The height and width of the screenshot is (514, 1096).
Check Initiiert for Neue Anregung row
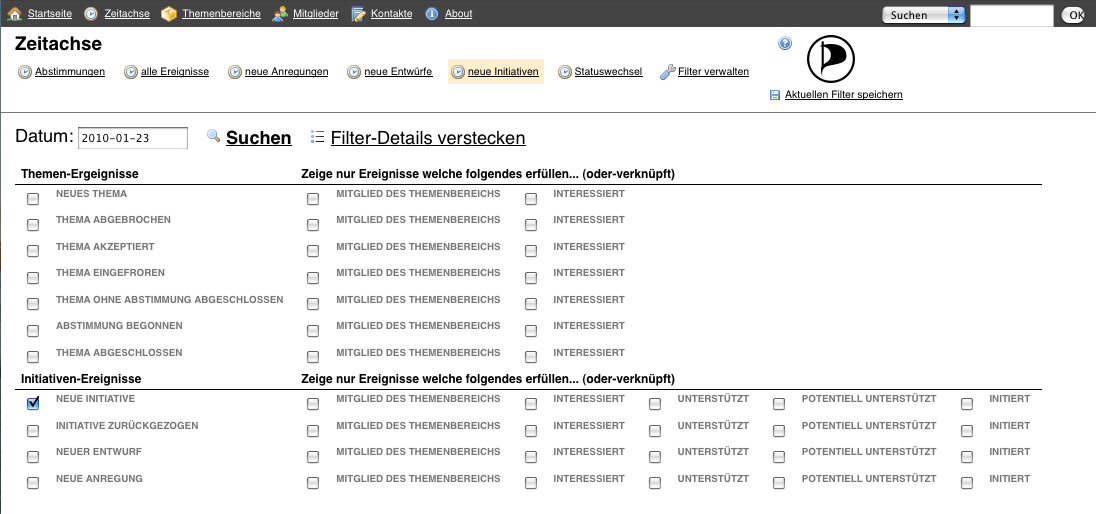(967, 484)
